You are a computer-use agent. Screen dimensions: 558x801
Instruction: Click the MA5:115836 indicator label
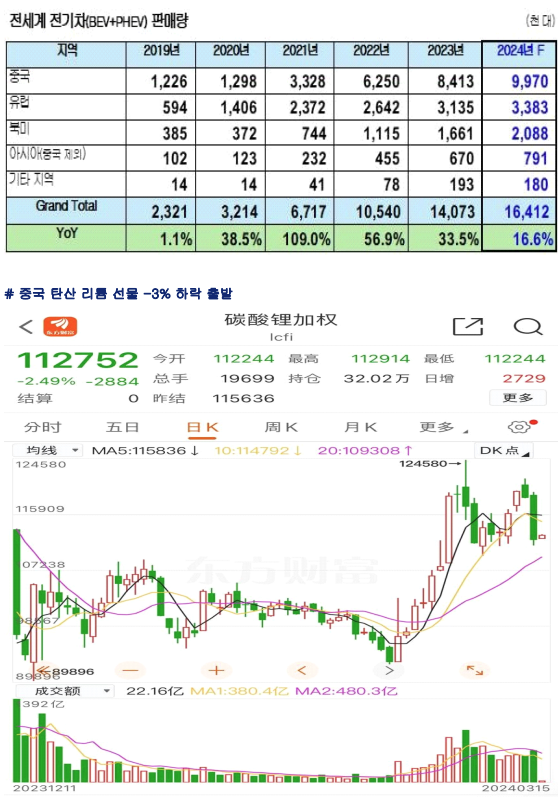click(x=146, y=451)
